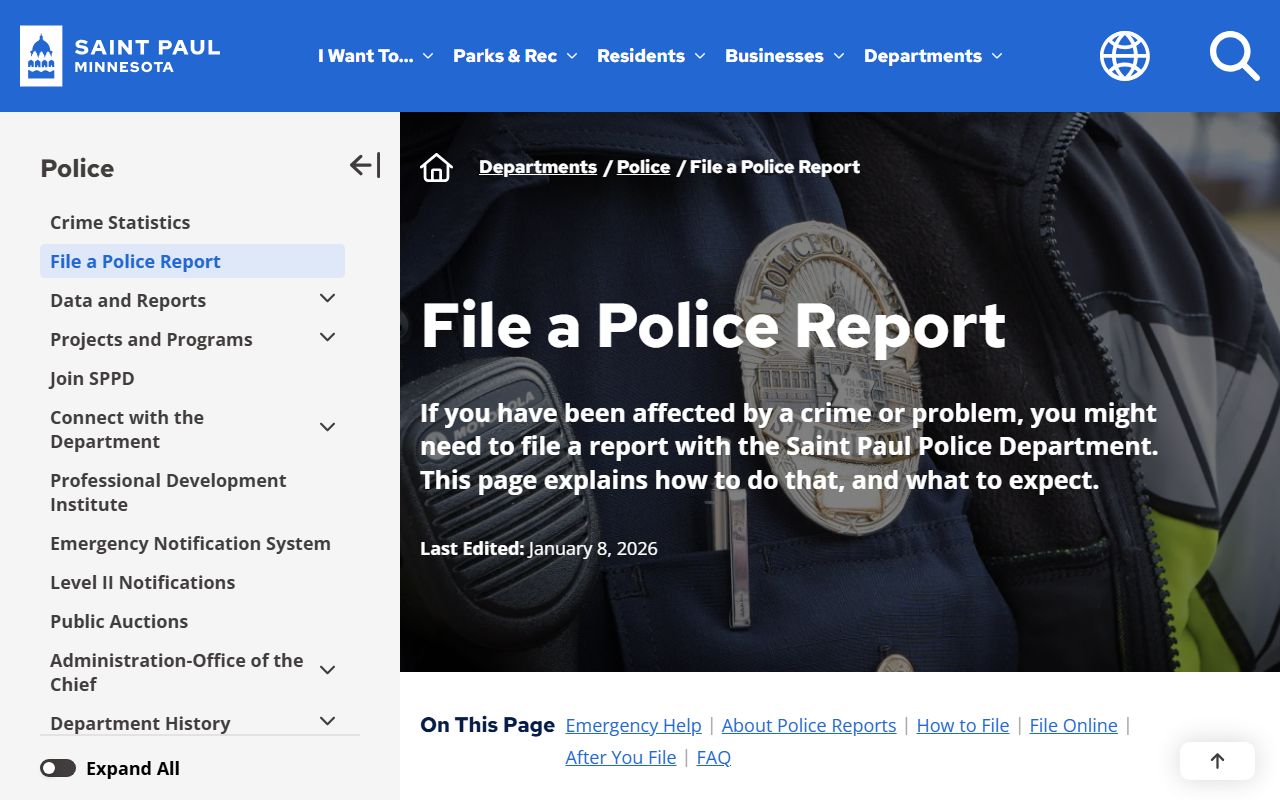Go to home via breadcrumb house icon
This screenshot has height=800, width=1280.
[436, 168]
